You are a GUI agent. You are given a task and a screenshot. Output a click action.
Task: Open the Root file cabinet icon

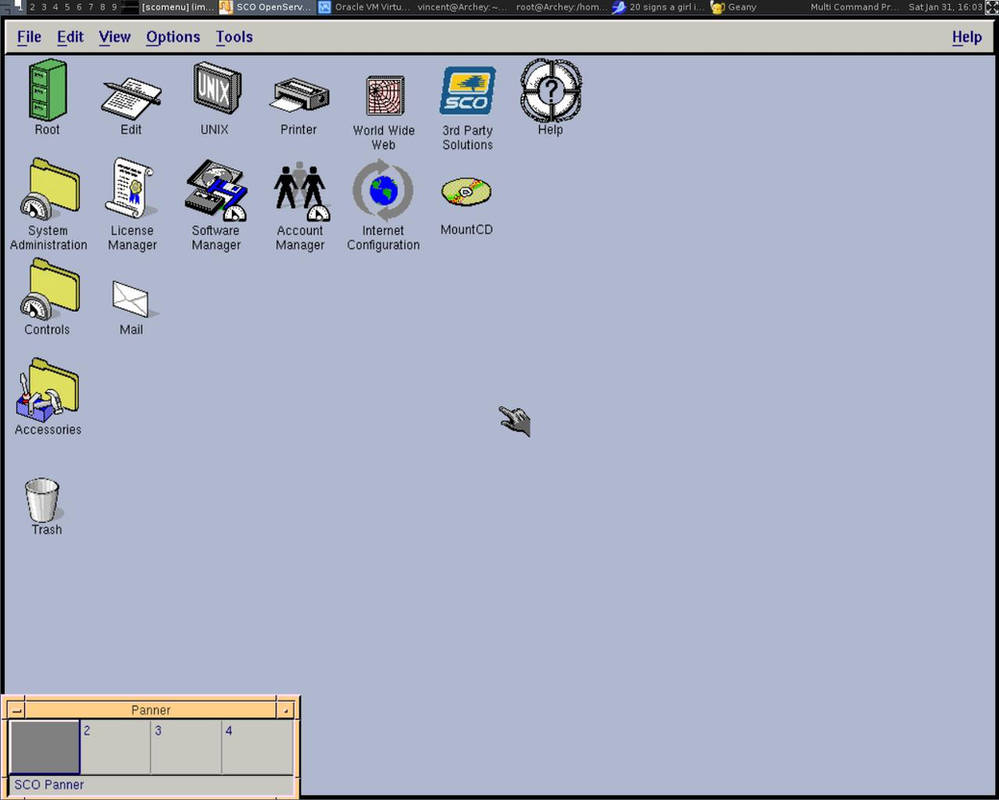(47, 89)
